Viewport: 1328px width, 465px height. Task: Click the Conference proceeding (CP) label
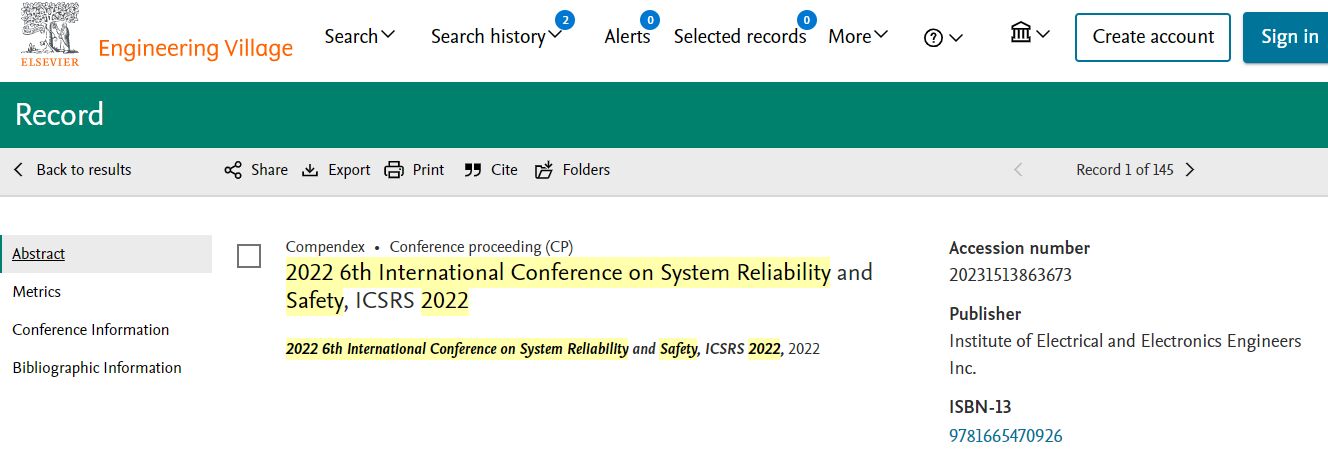click(x=482, y=246)
